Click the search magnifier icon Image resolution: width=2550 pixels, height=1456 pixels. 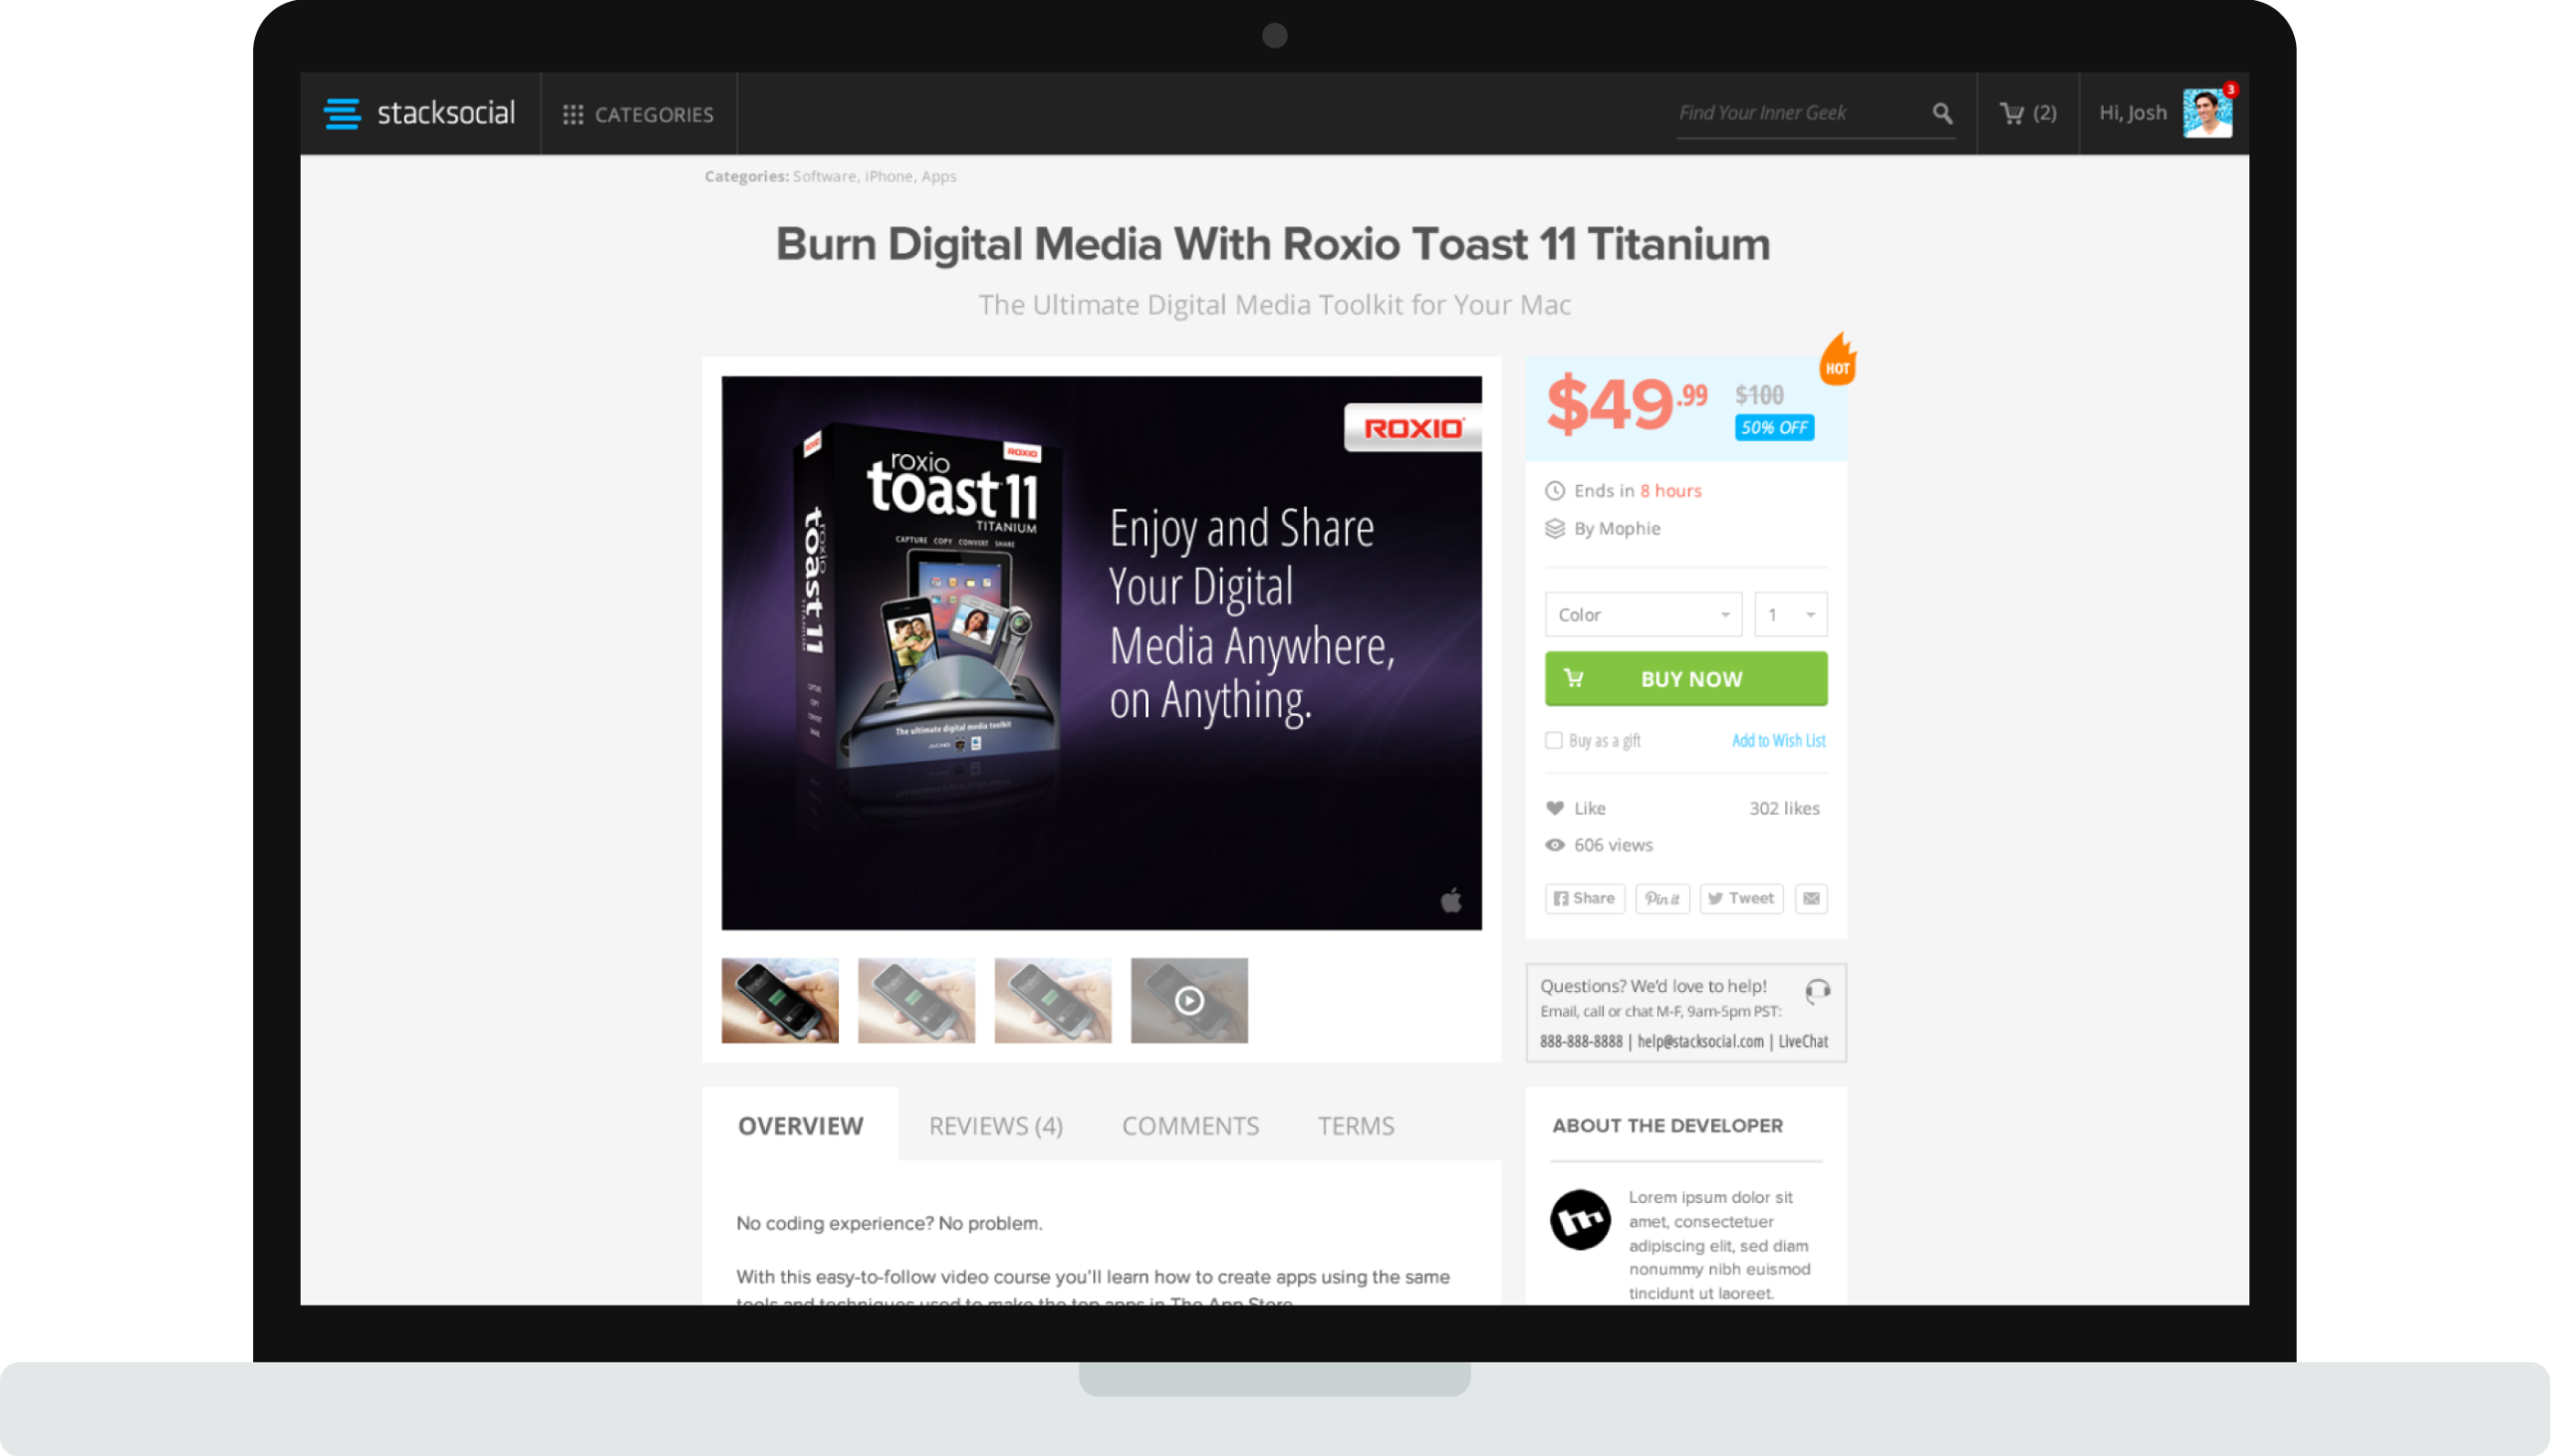pos(1942,114)
